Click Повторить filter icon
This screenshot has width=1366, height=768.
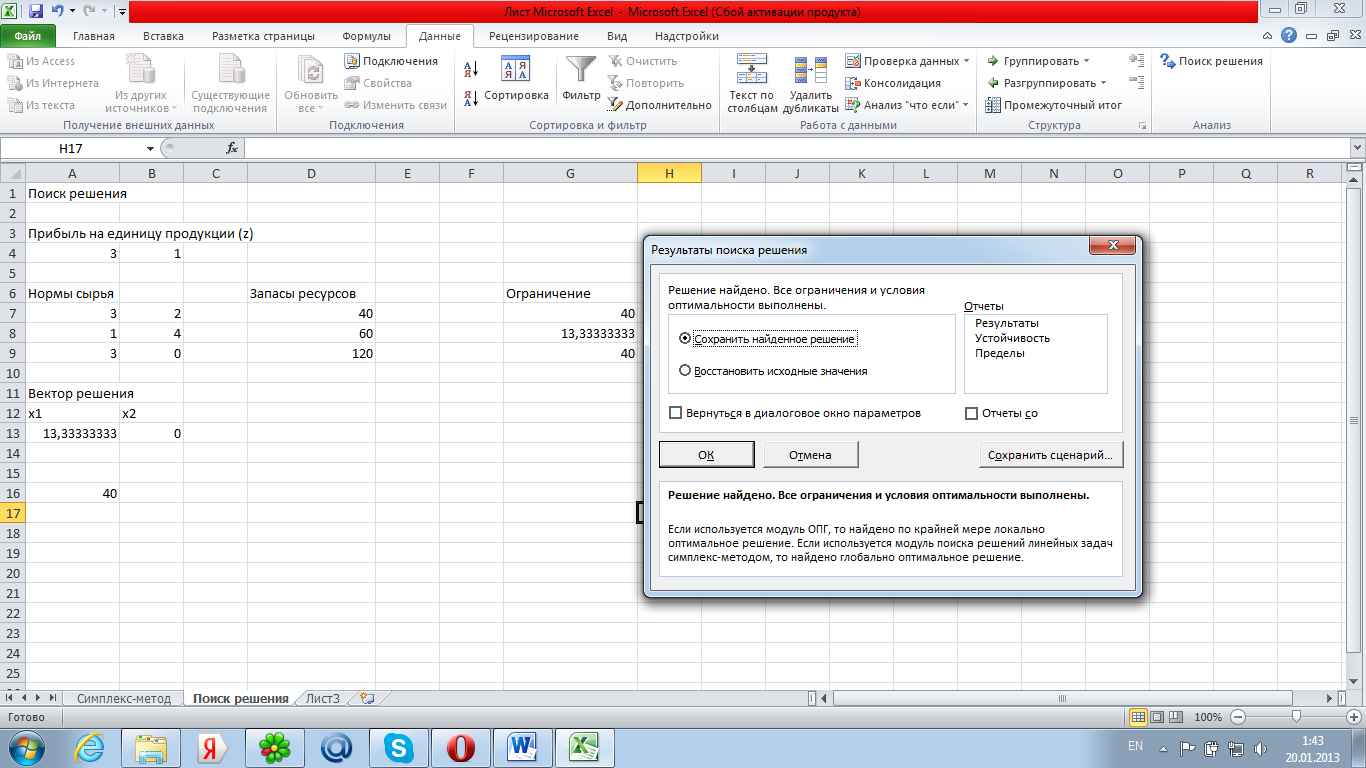pyautogui.click(x=616, y=83)
